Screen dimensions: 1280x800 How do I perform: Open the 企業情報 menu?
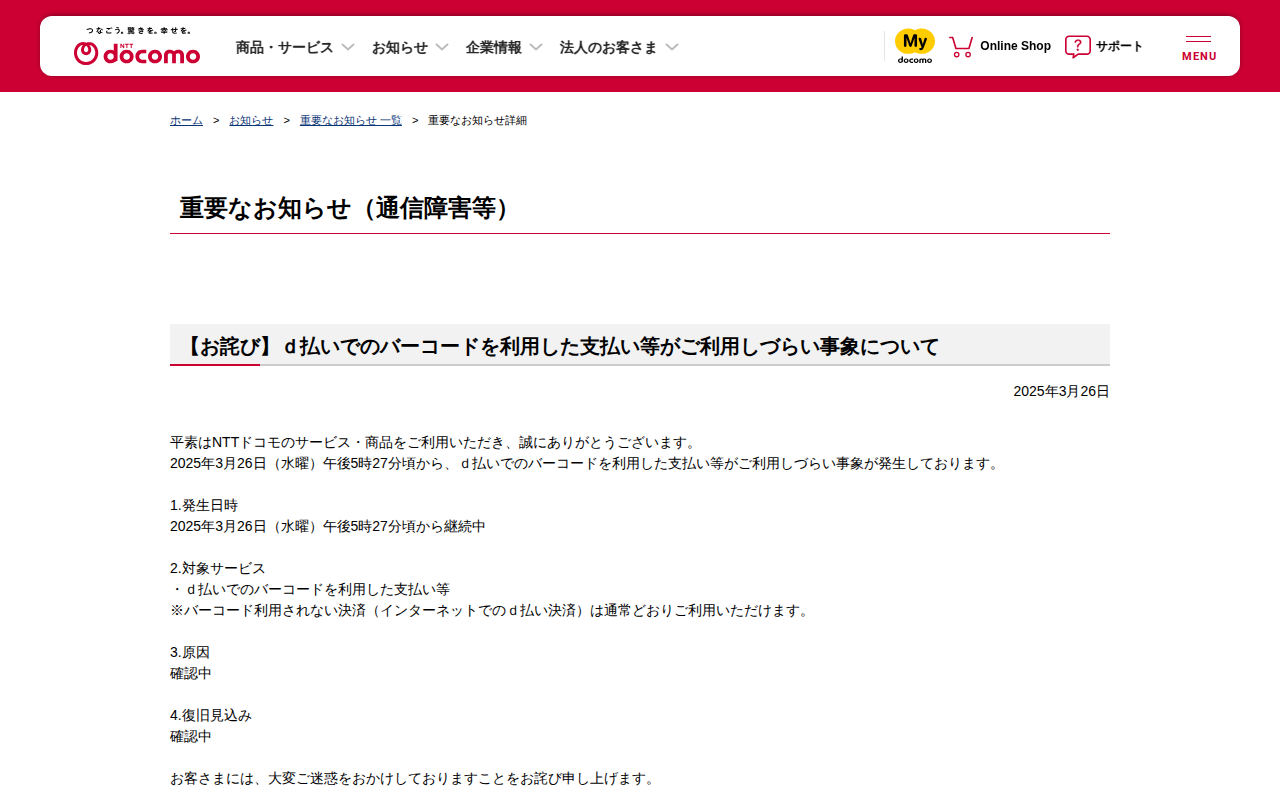tap(494, 47)
